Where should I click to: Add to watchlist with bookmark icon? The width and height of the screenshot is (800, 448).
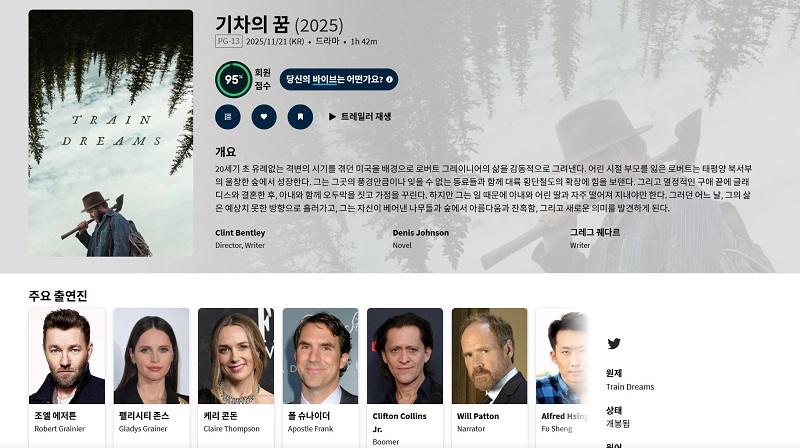tap(300, 117)
